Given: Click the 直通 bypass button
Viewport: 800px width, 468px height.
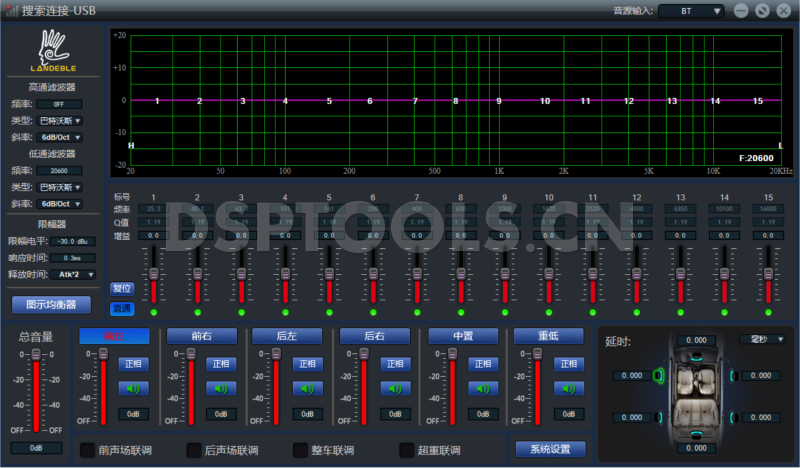Looking at the screenshot, I should click(121, 308).
